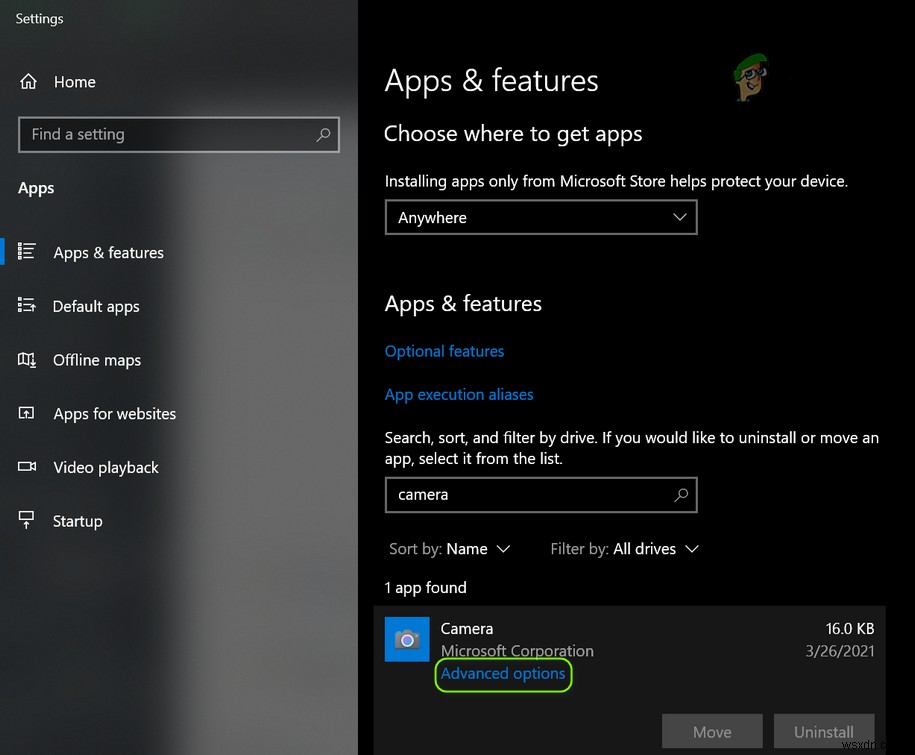Viewport: 915px width, 755px height.
Task: Click the Uninstall button for Camera
Action: tap(824, 731)
